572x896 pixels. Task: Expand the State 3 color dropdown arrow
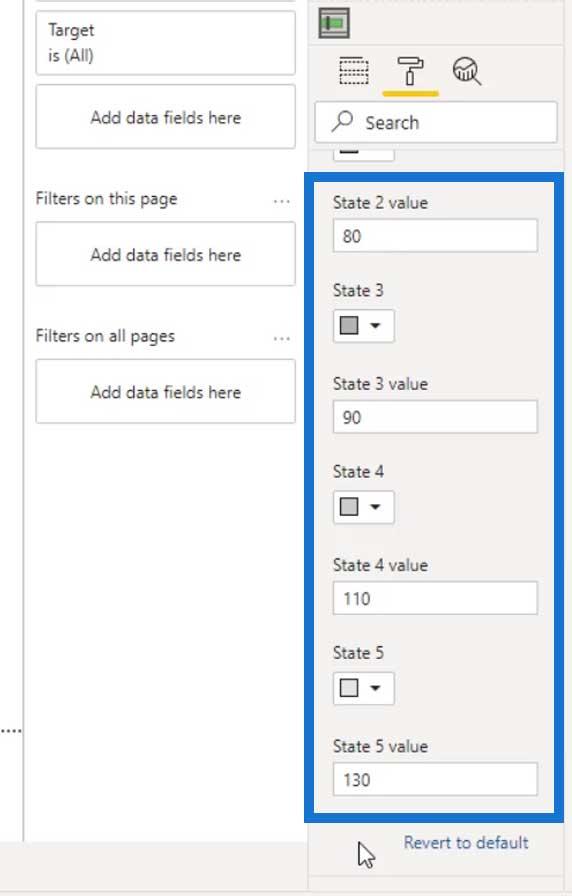click(375, 326)
